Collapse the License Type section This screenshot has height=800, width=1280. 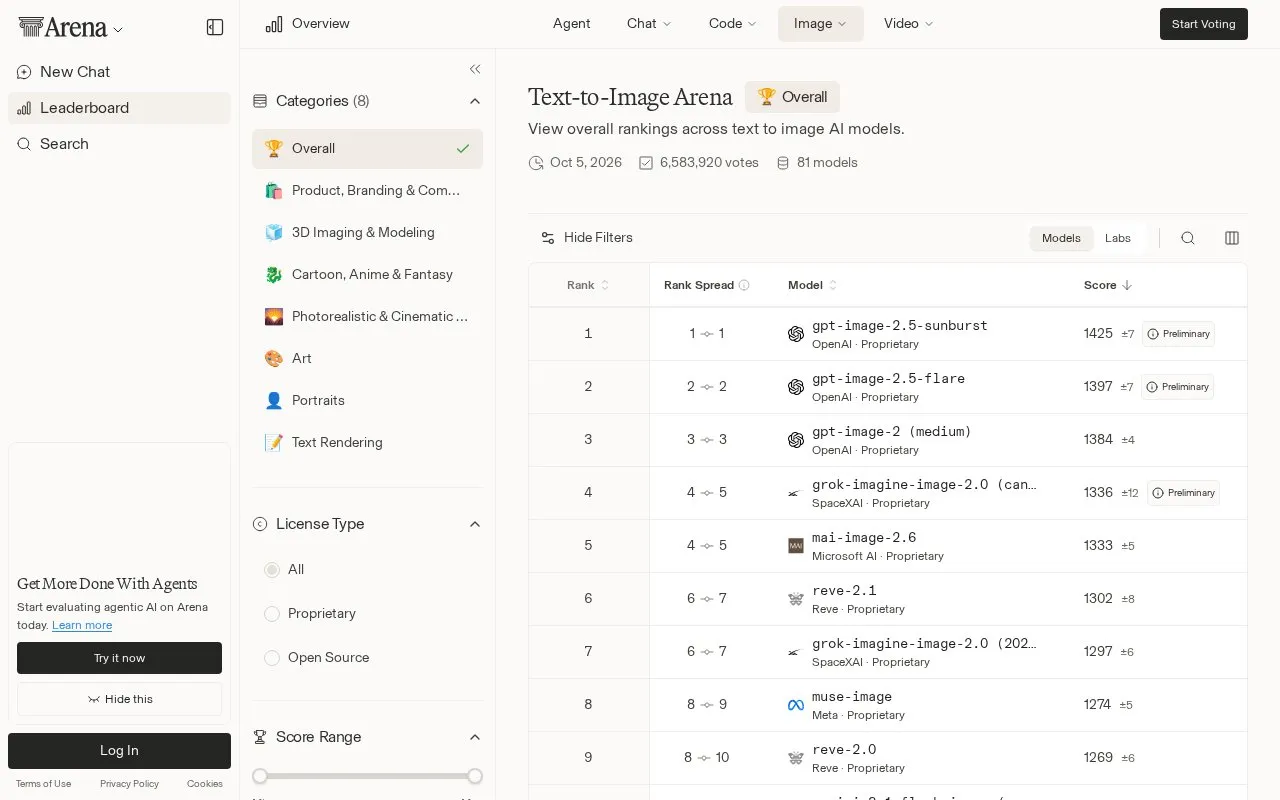click(x=475, y=524)
